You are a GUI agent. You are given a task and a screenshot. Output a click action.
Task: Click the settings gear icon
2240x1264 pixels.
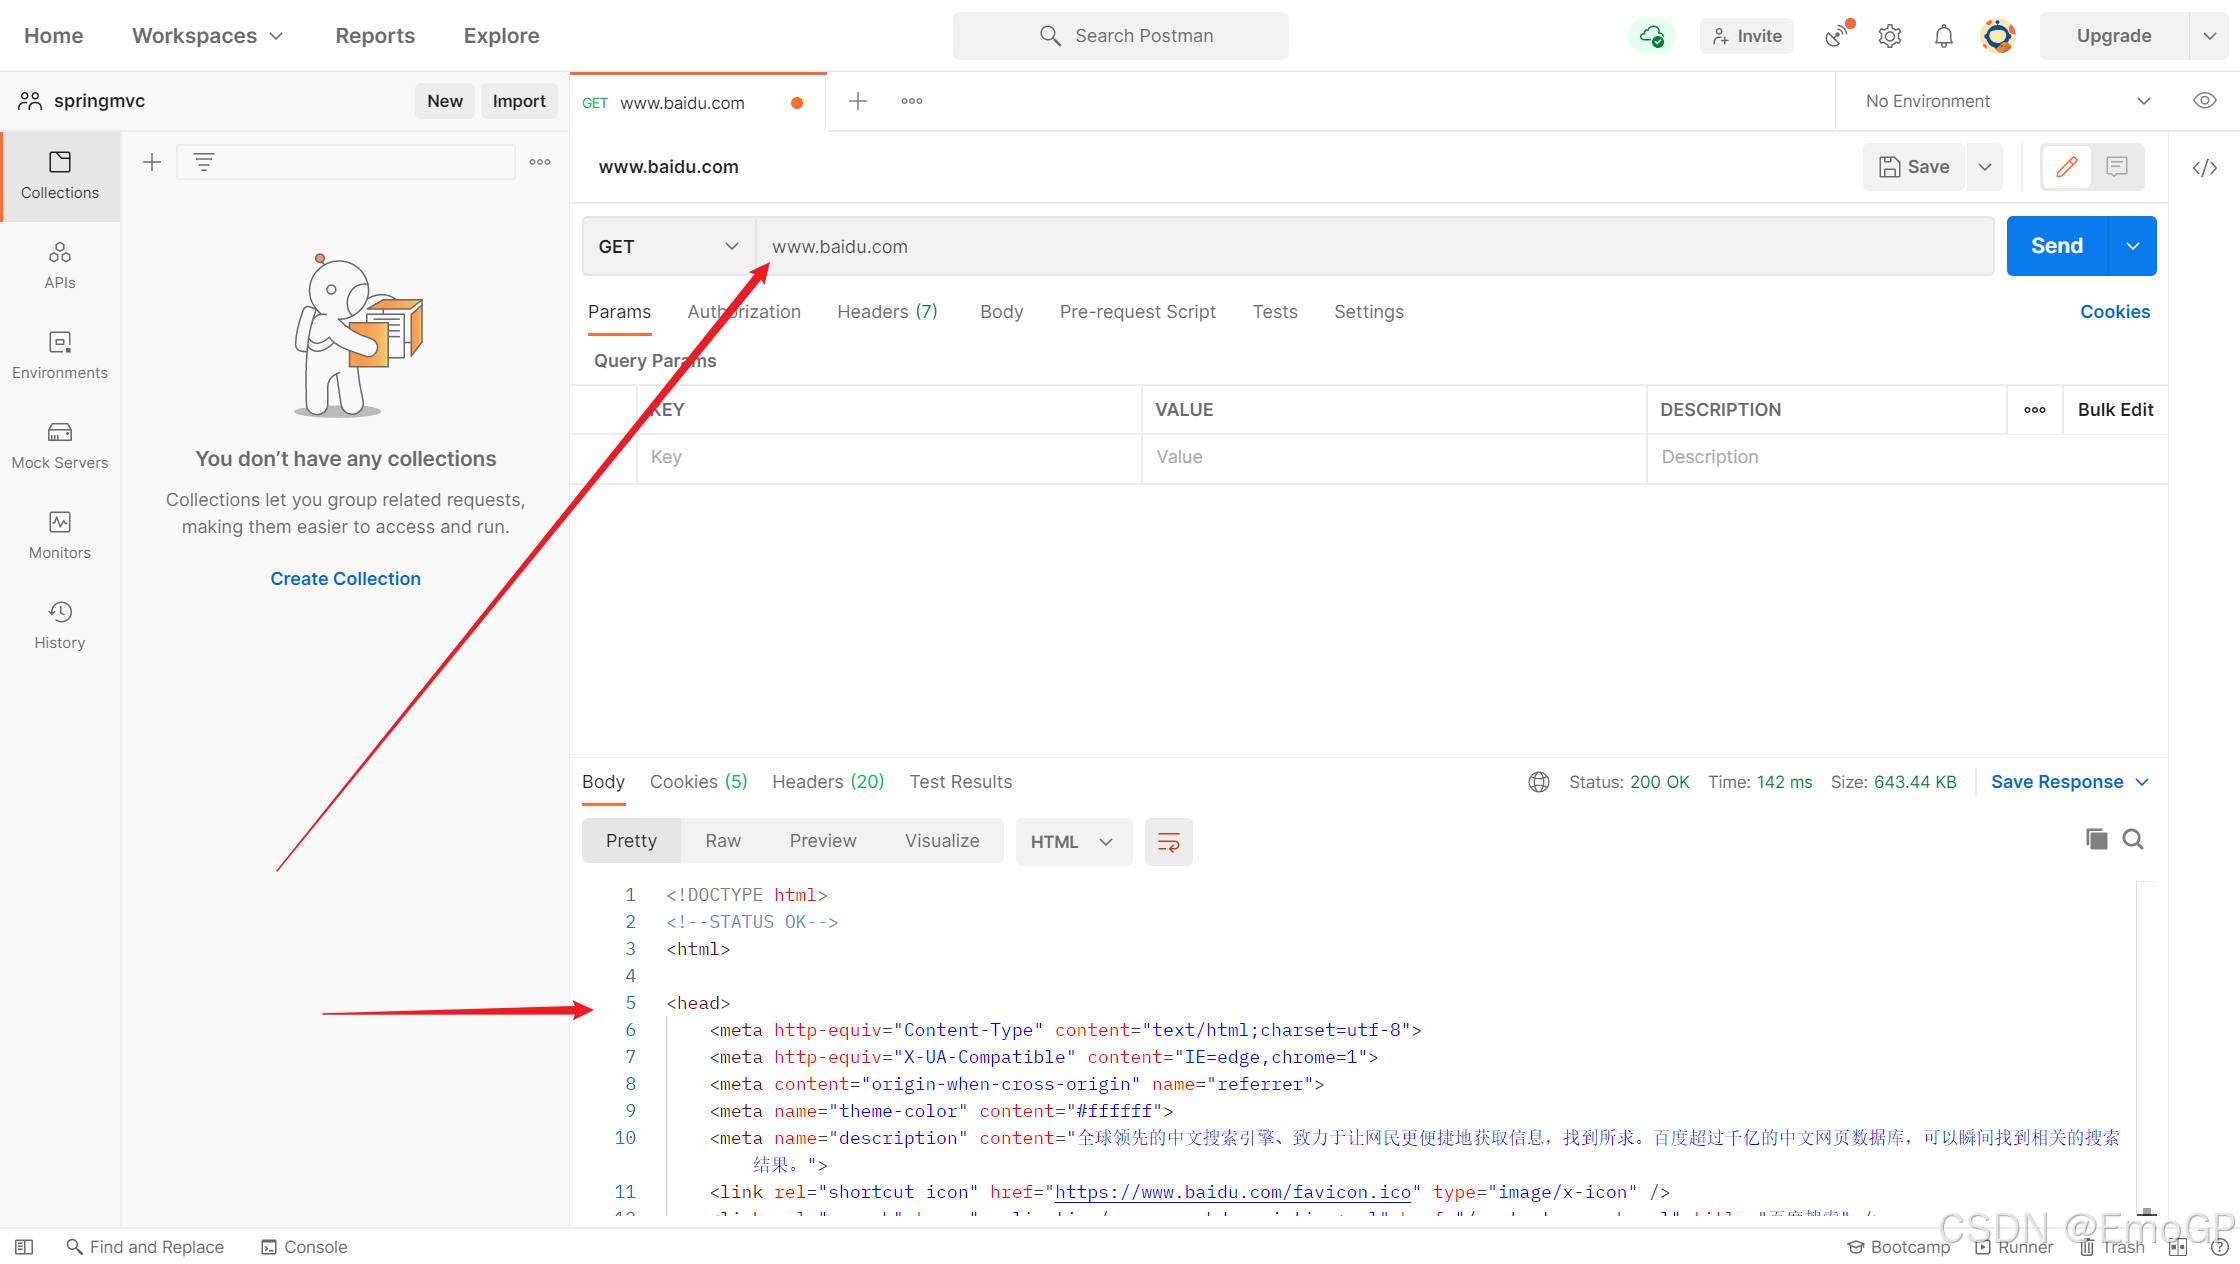1889,36
